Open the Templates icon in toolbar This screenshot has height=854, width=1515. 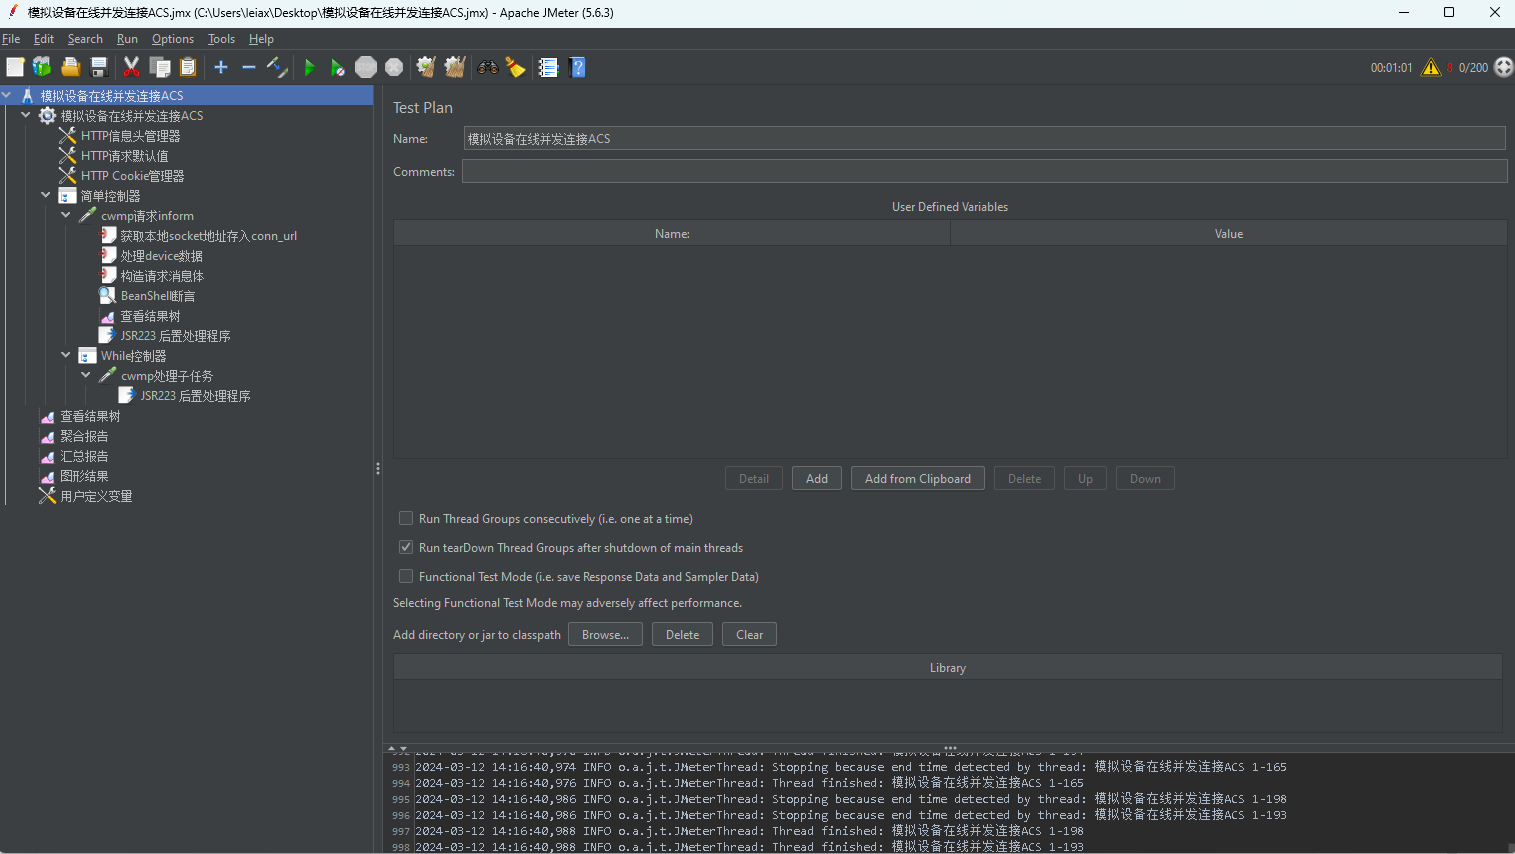click(42, 67)
